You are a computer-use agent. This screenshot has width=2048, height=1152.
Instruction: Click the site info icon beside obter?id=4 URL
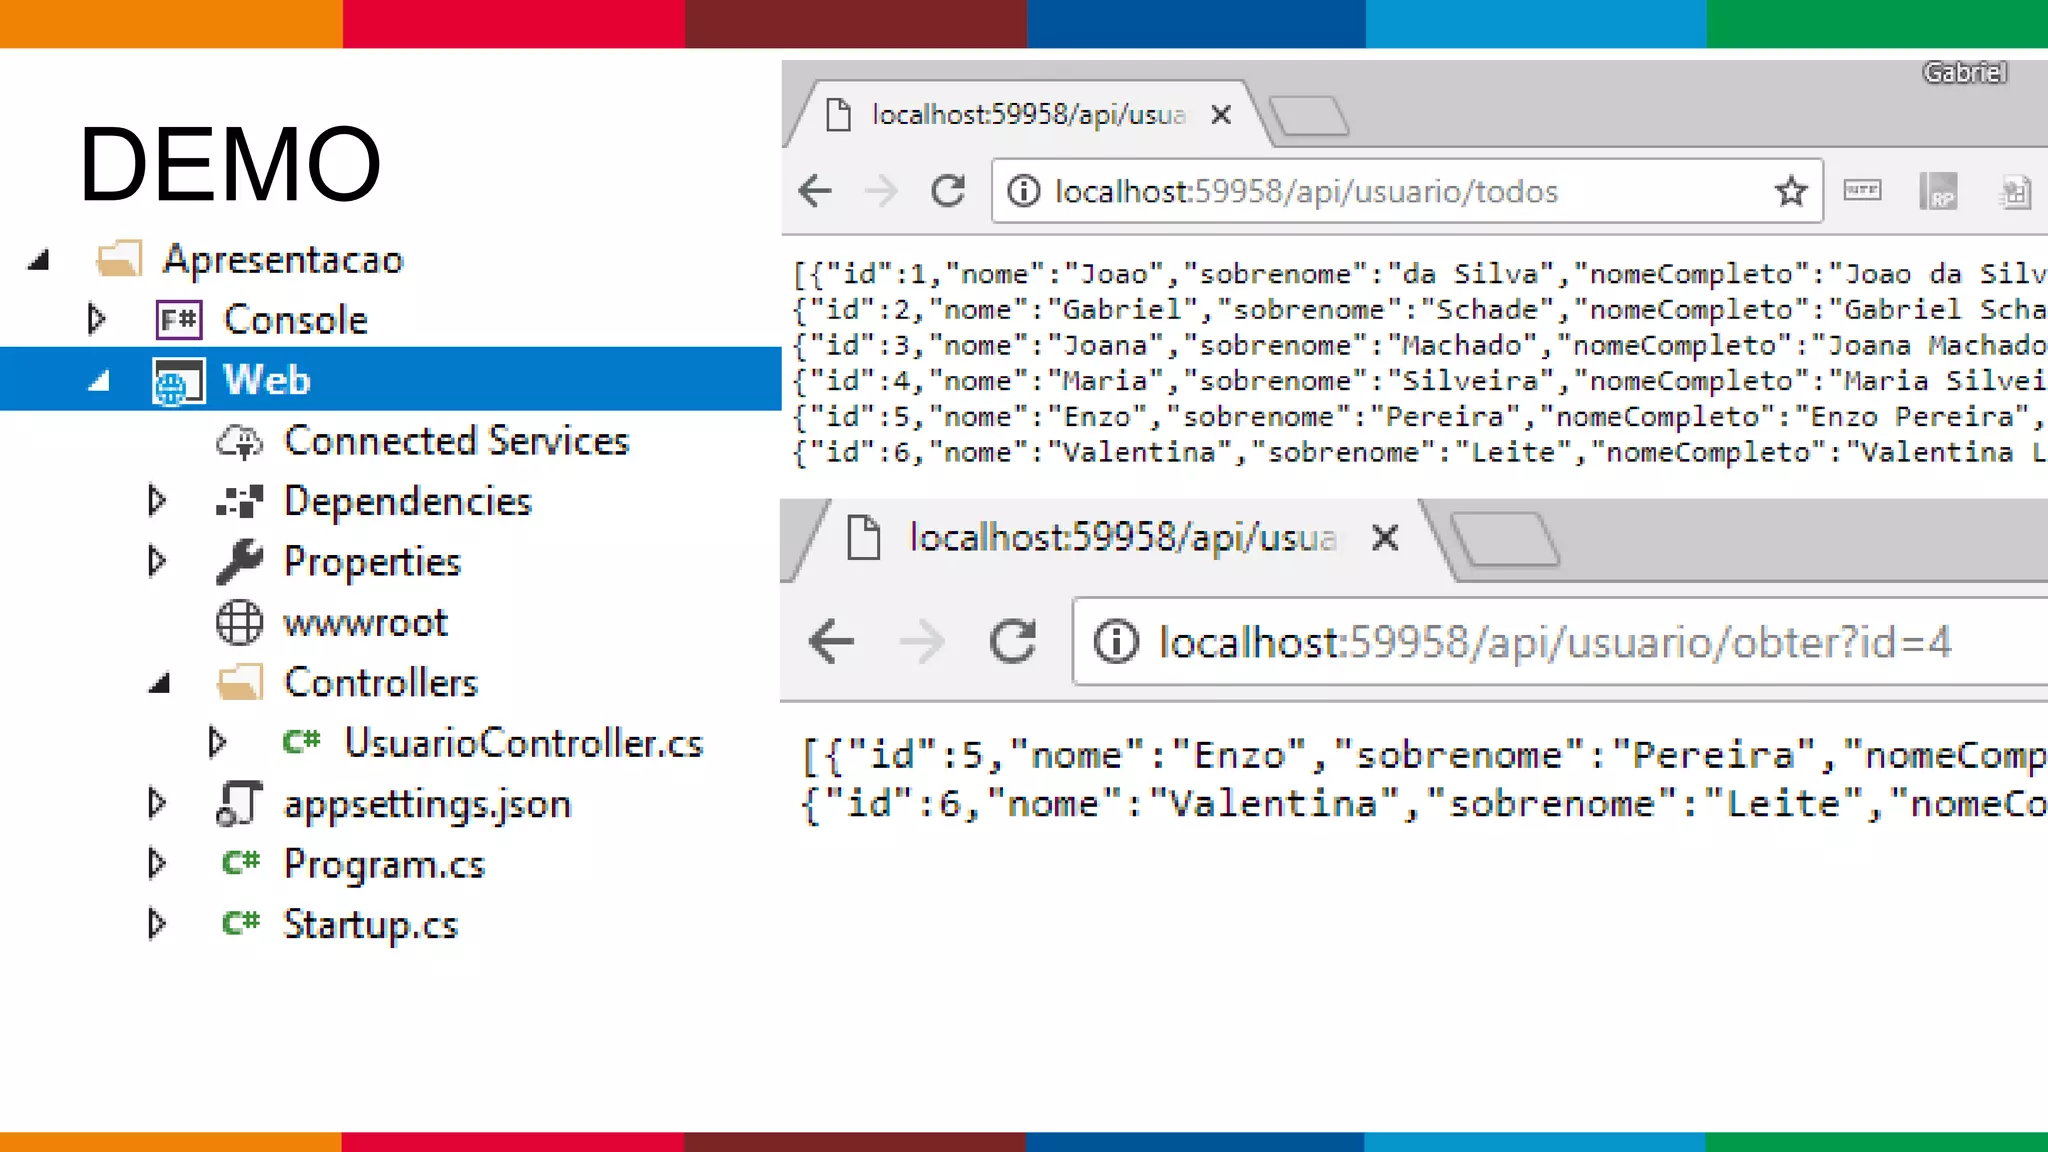coord(1115,641)
